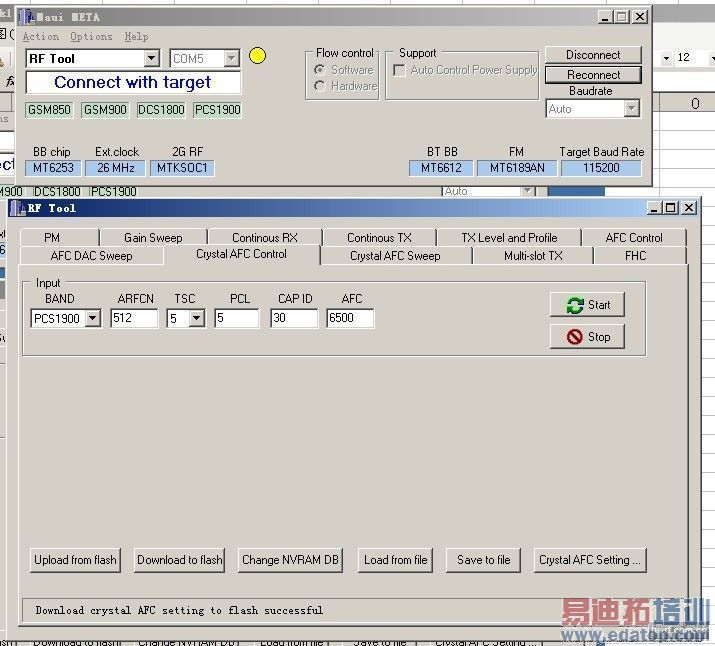This screenshot has height=646, width=715.
Task: Click the 115200 Target Baud Rate value
Action: (601, 168)
